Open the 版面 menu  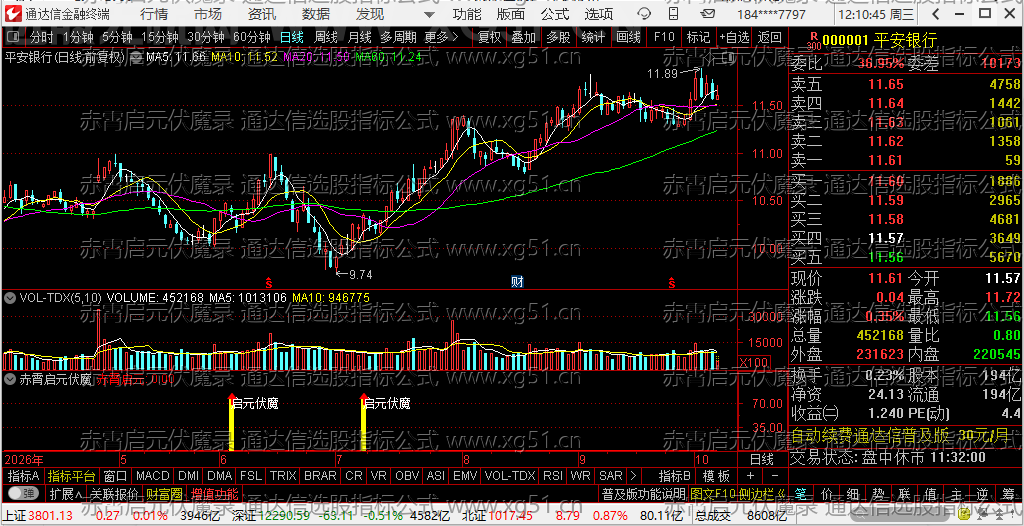[511, 13]
